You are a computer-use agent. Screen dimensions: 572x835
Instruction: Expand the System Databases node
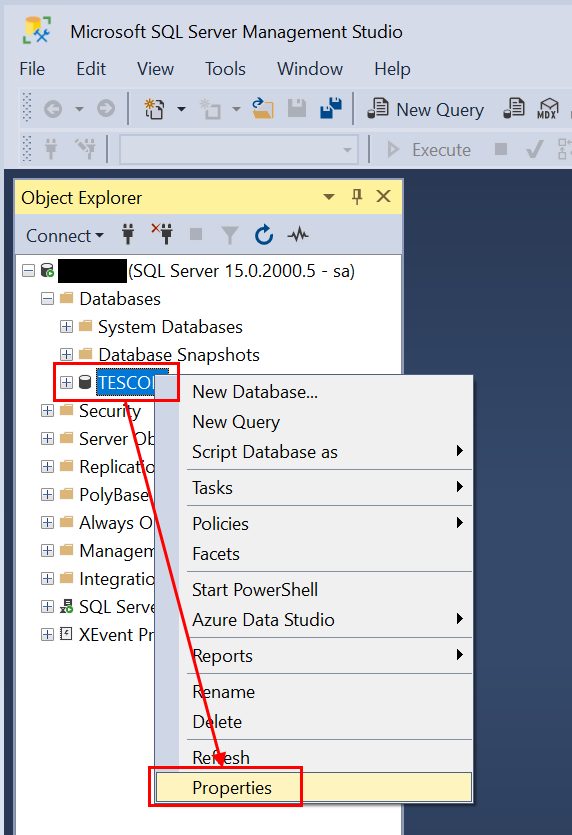[66, 326]
